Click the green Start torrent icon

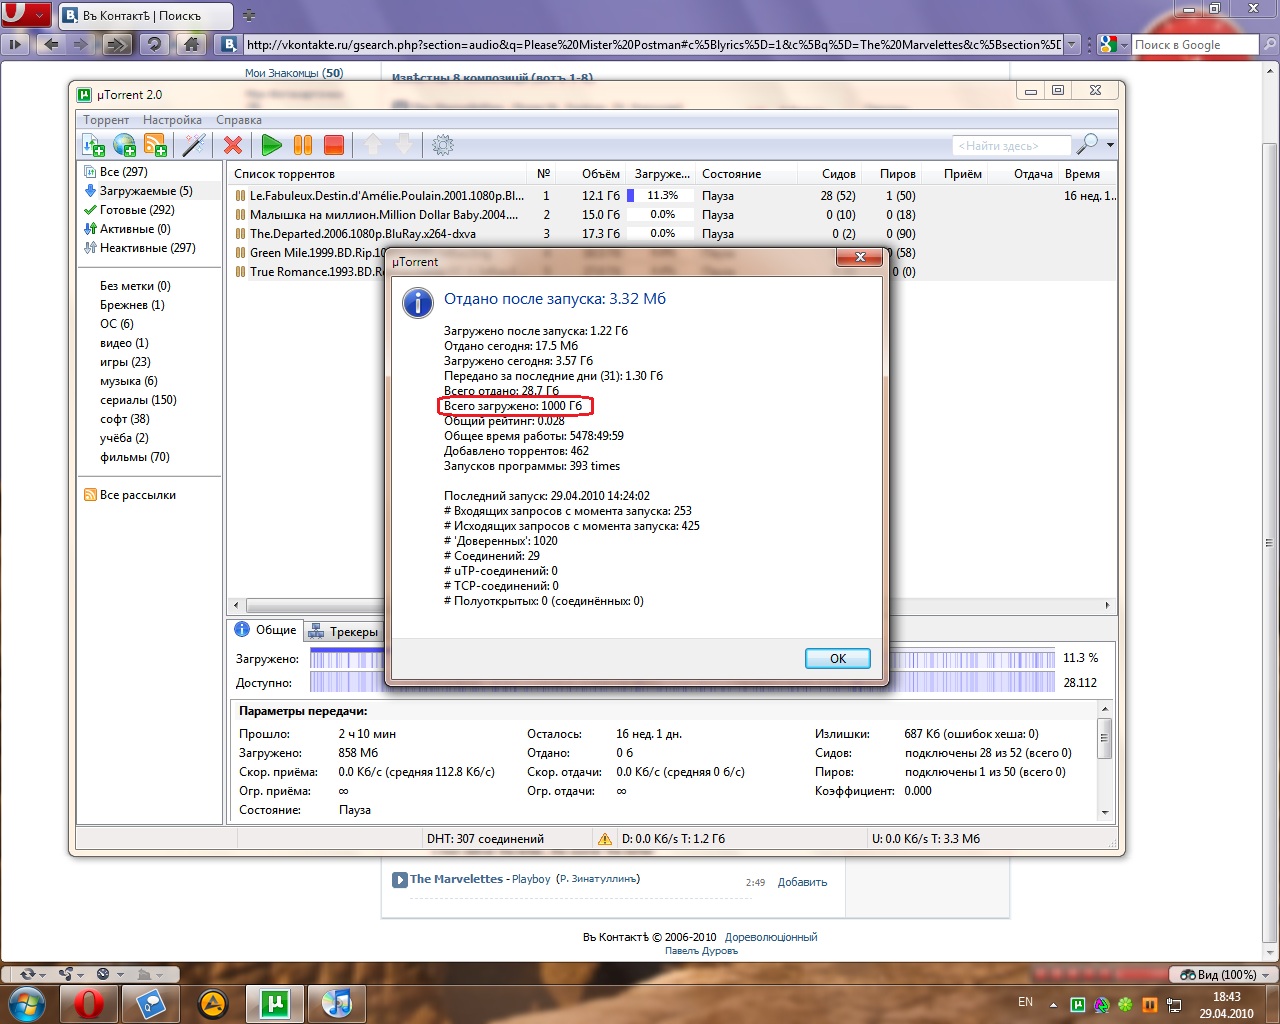271,145
